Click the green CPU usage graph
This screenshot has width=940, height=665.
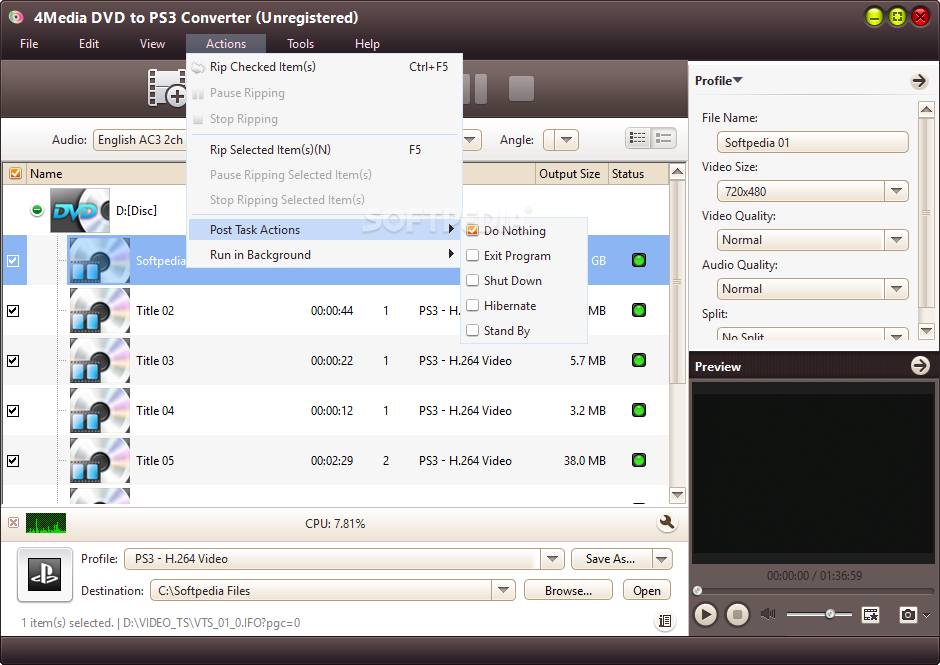tap(46, 523)
